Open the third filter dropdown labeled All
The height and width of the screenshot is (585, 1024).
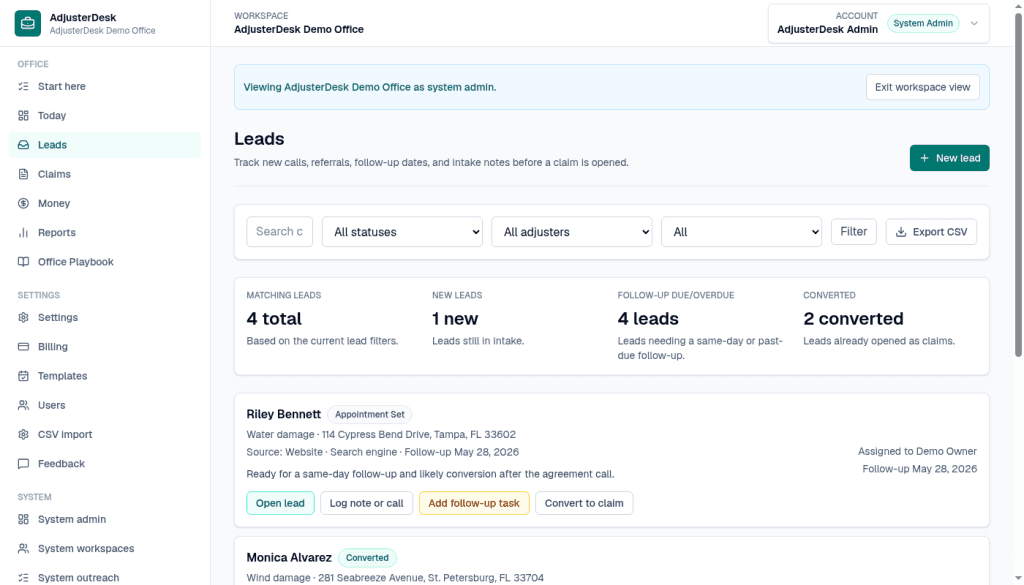click(741, 232)
